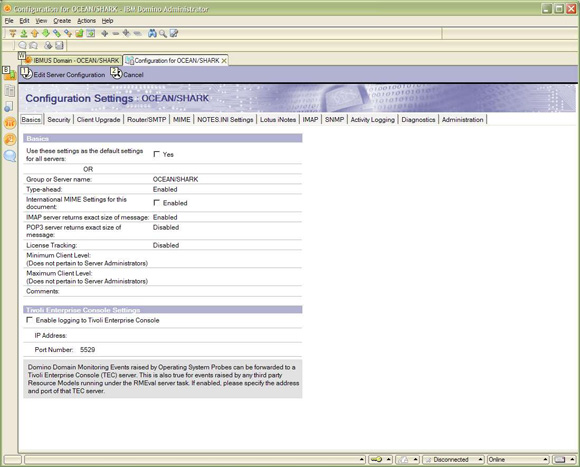Select the Basics tab
This screenshot has width=580, height=467.
(31, 119)
